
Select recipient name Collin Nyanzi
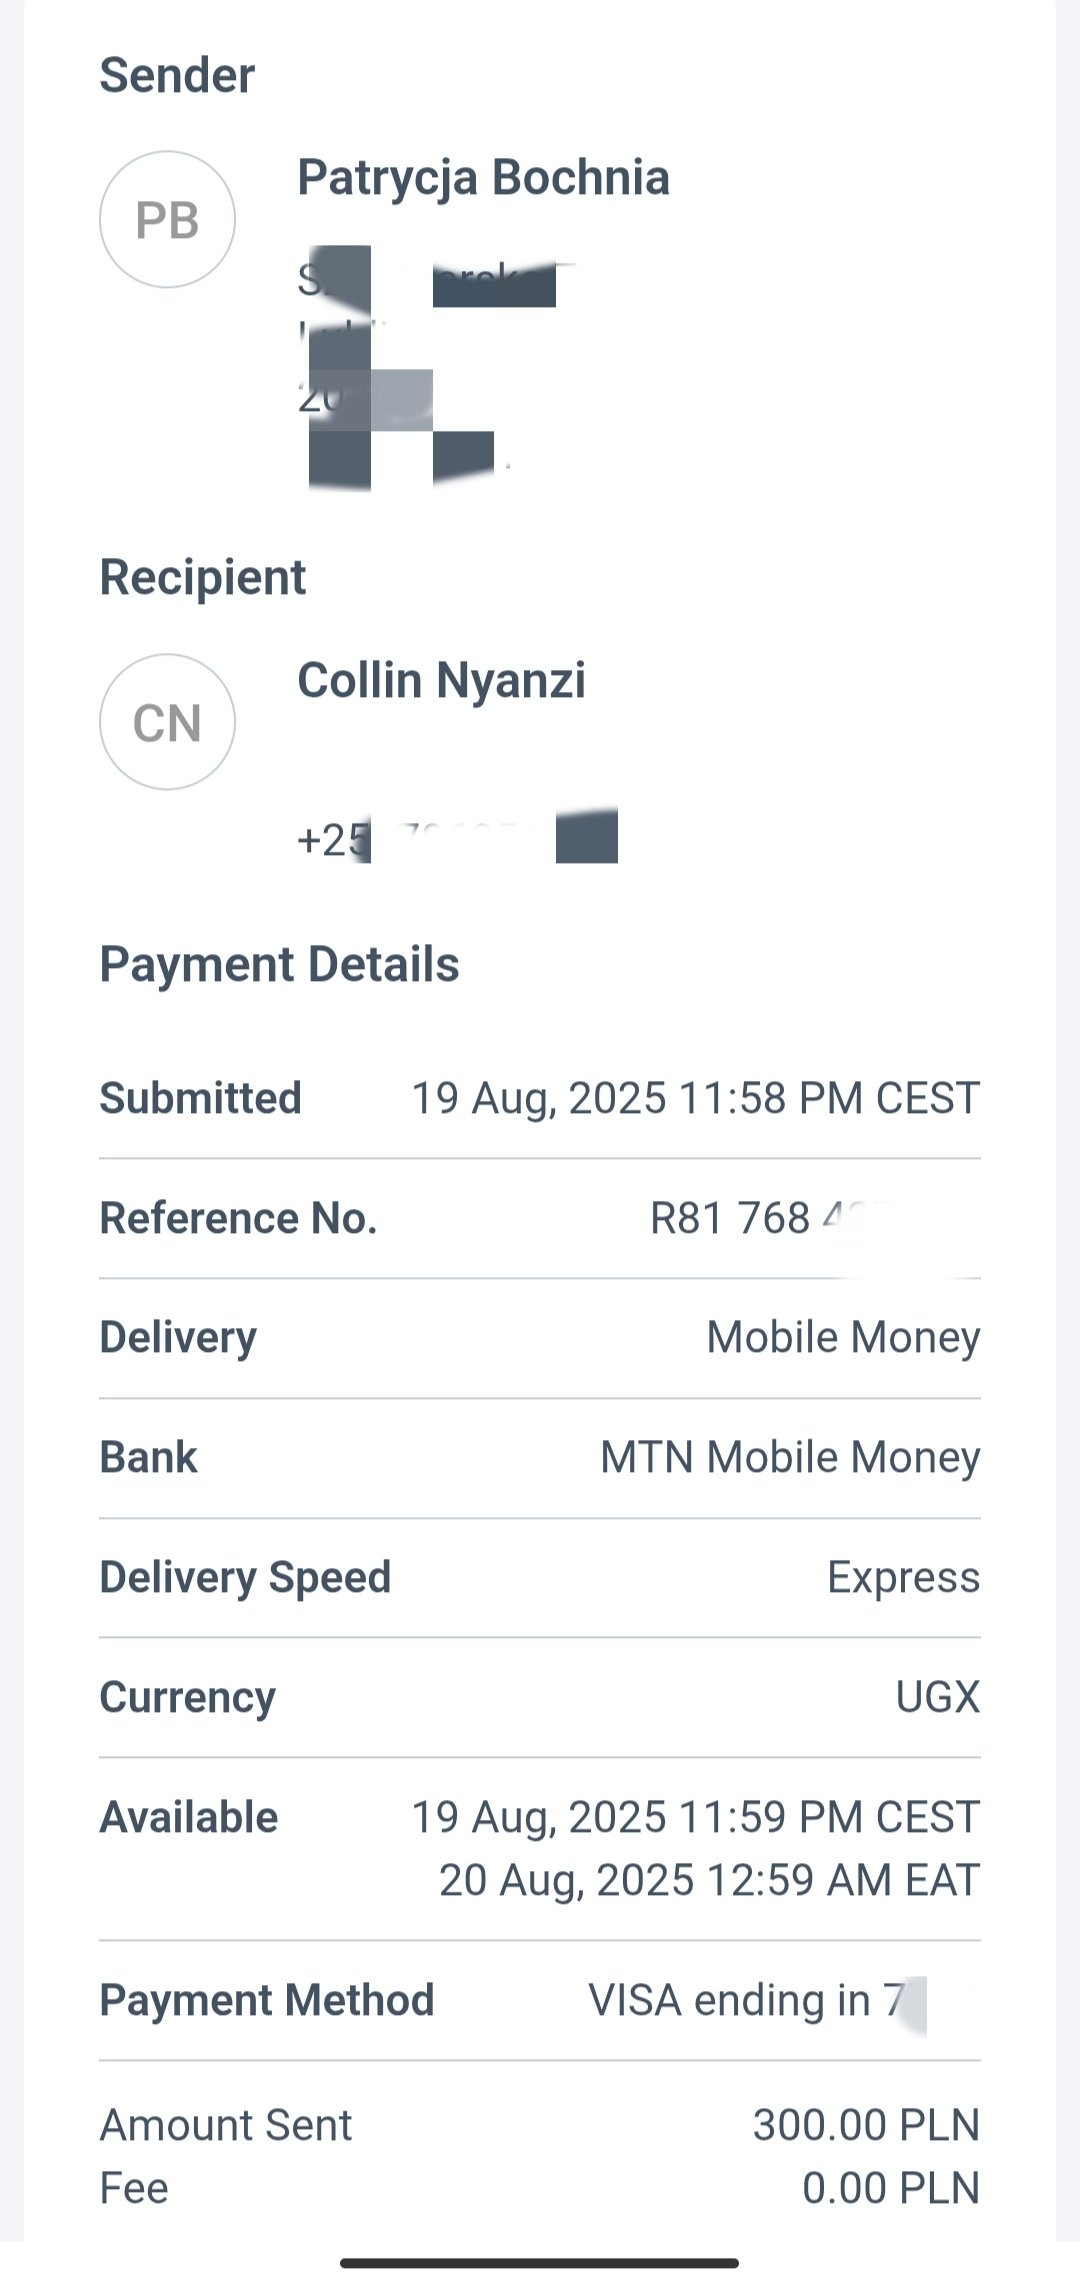pos(442,681)
